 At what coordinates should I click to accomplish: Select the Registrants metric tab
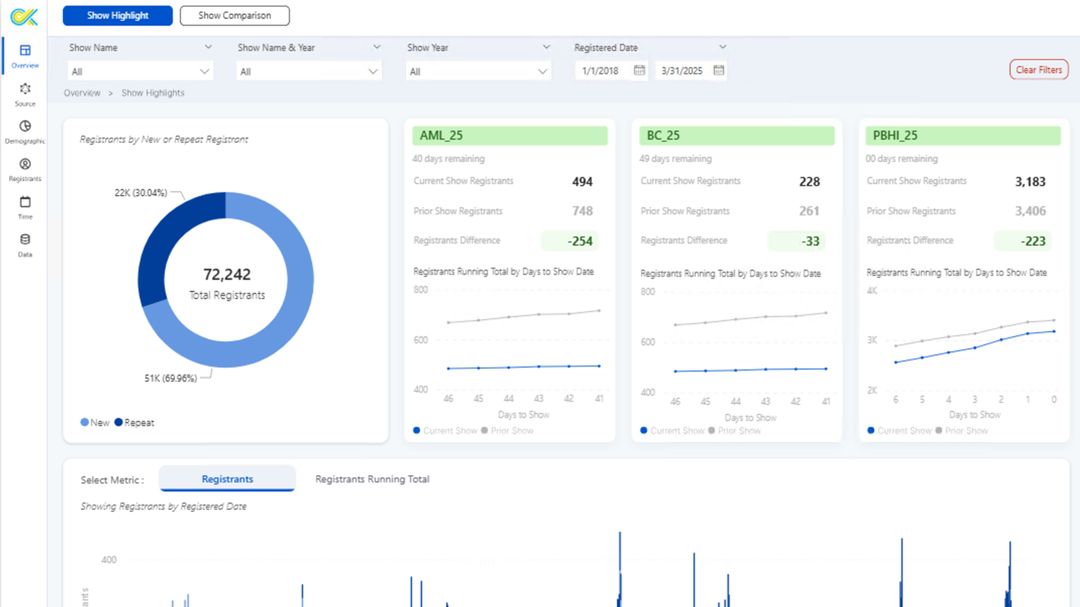(x=227, y=478)
